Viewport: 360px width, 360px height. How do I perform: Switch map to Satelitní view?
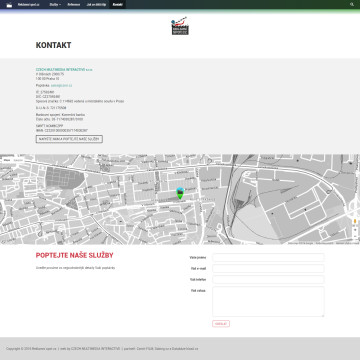click(18, 160)
